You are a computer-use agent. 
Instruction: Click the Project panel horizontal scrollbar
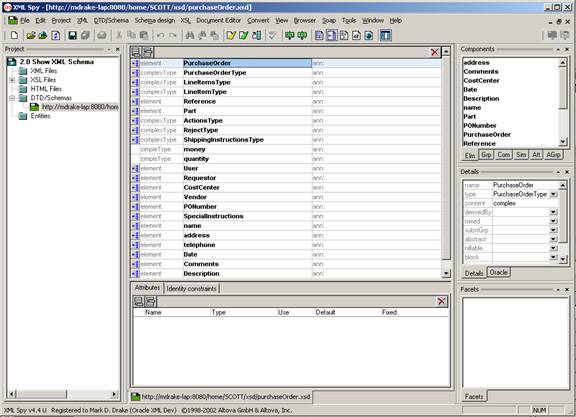tap(63, 394)
